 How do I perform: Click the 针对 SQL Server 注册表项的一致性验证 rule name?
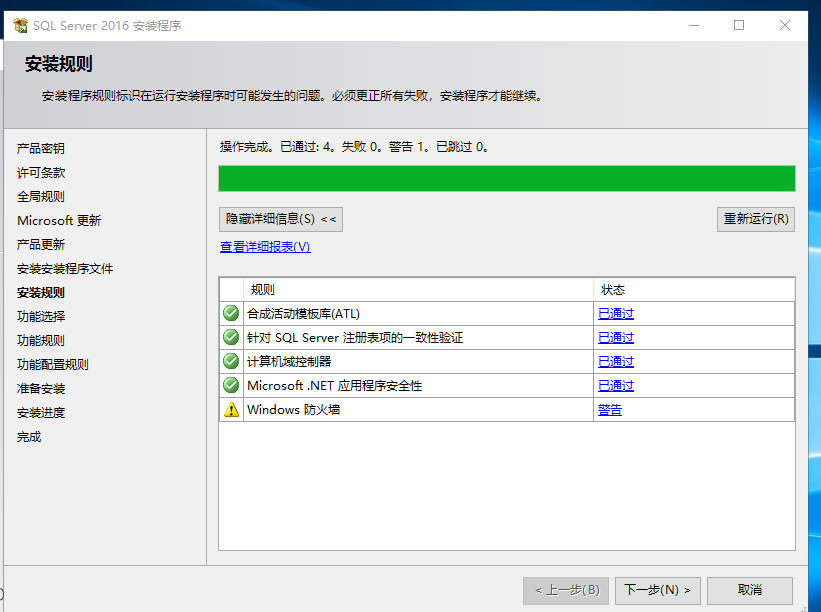[x=355, y=338]
